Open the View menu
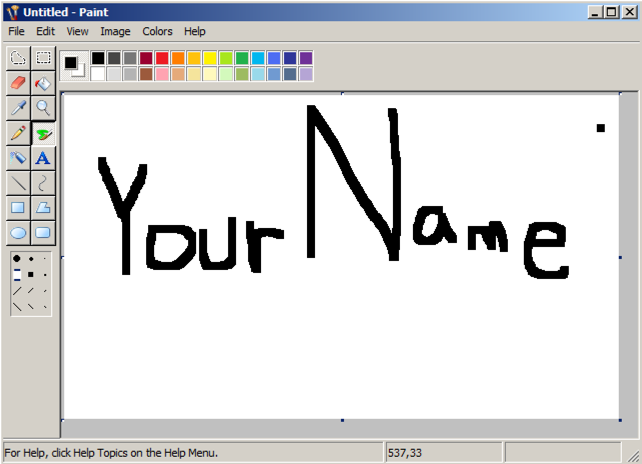The height and width of the screenshot is (464, 642). point(77,31)
